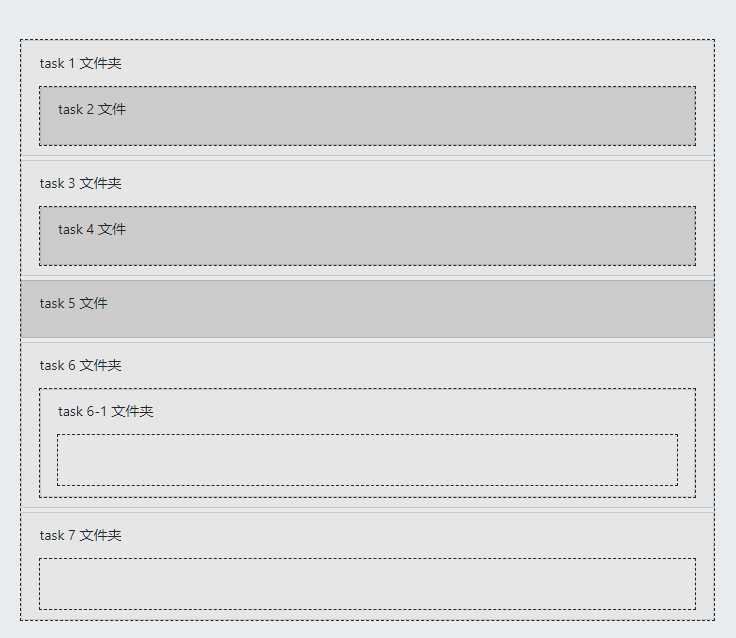
Task: Click blank header space beside task 3 文件夹 title
Action: click(x=400, y=184)
